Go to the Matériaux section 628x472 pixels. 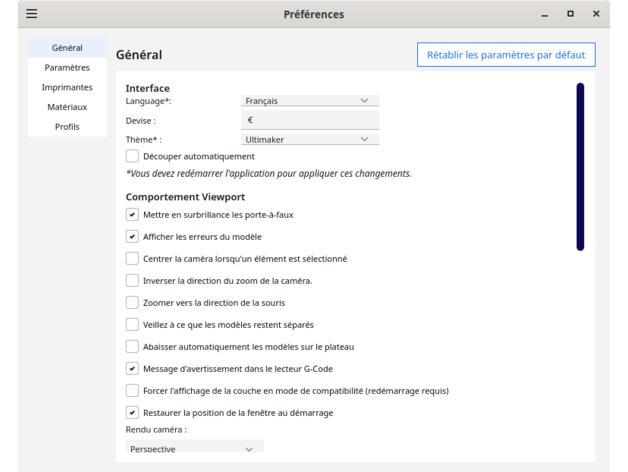pyautogui.click(x=67, y=107)
